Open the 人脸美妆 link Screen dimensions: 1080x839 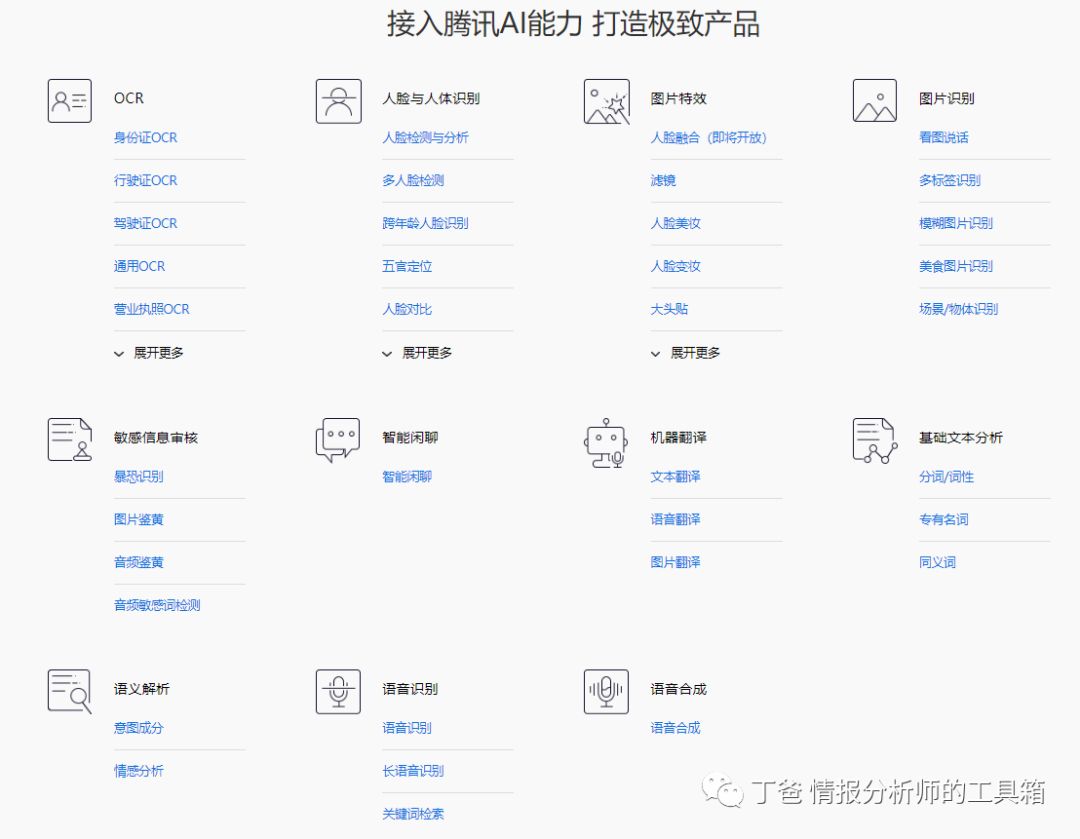[676, 223]
